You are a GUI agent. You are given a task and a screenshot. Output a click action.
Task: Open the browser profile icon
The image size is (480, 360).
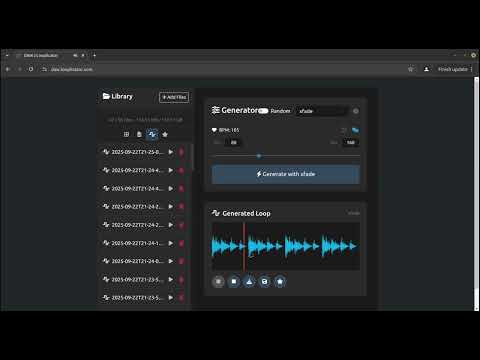[x=426, y=69]
